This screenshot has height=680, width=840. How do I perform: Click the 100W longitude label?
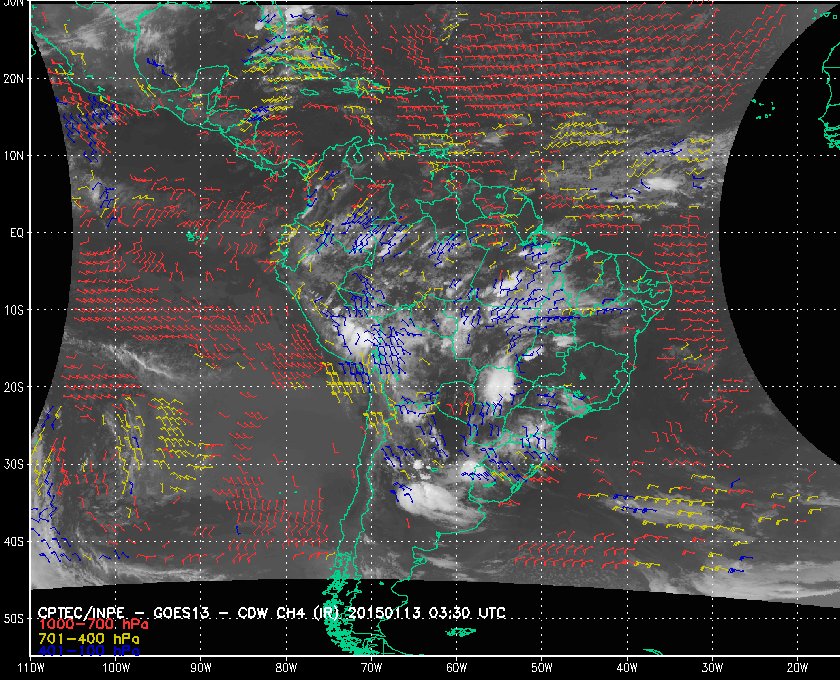click(x=116, y=668)
